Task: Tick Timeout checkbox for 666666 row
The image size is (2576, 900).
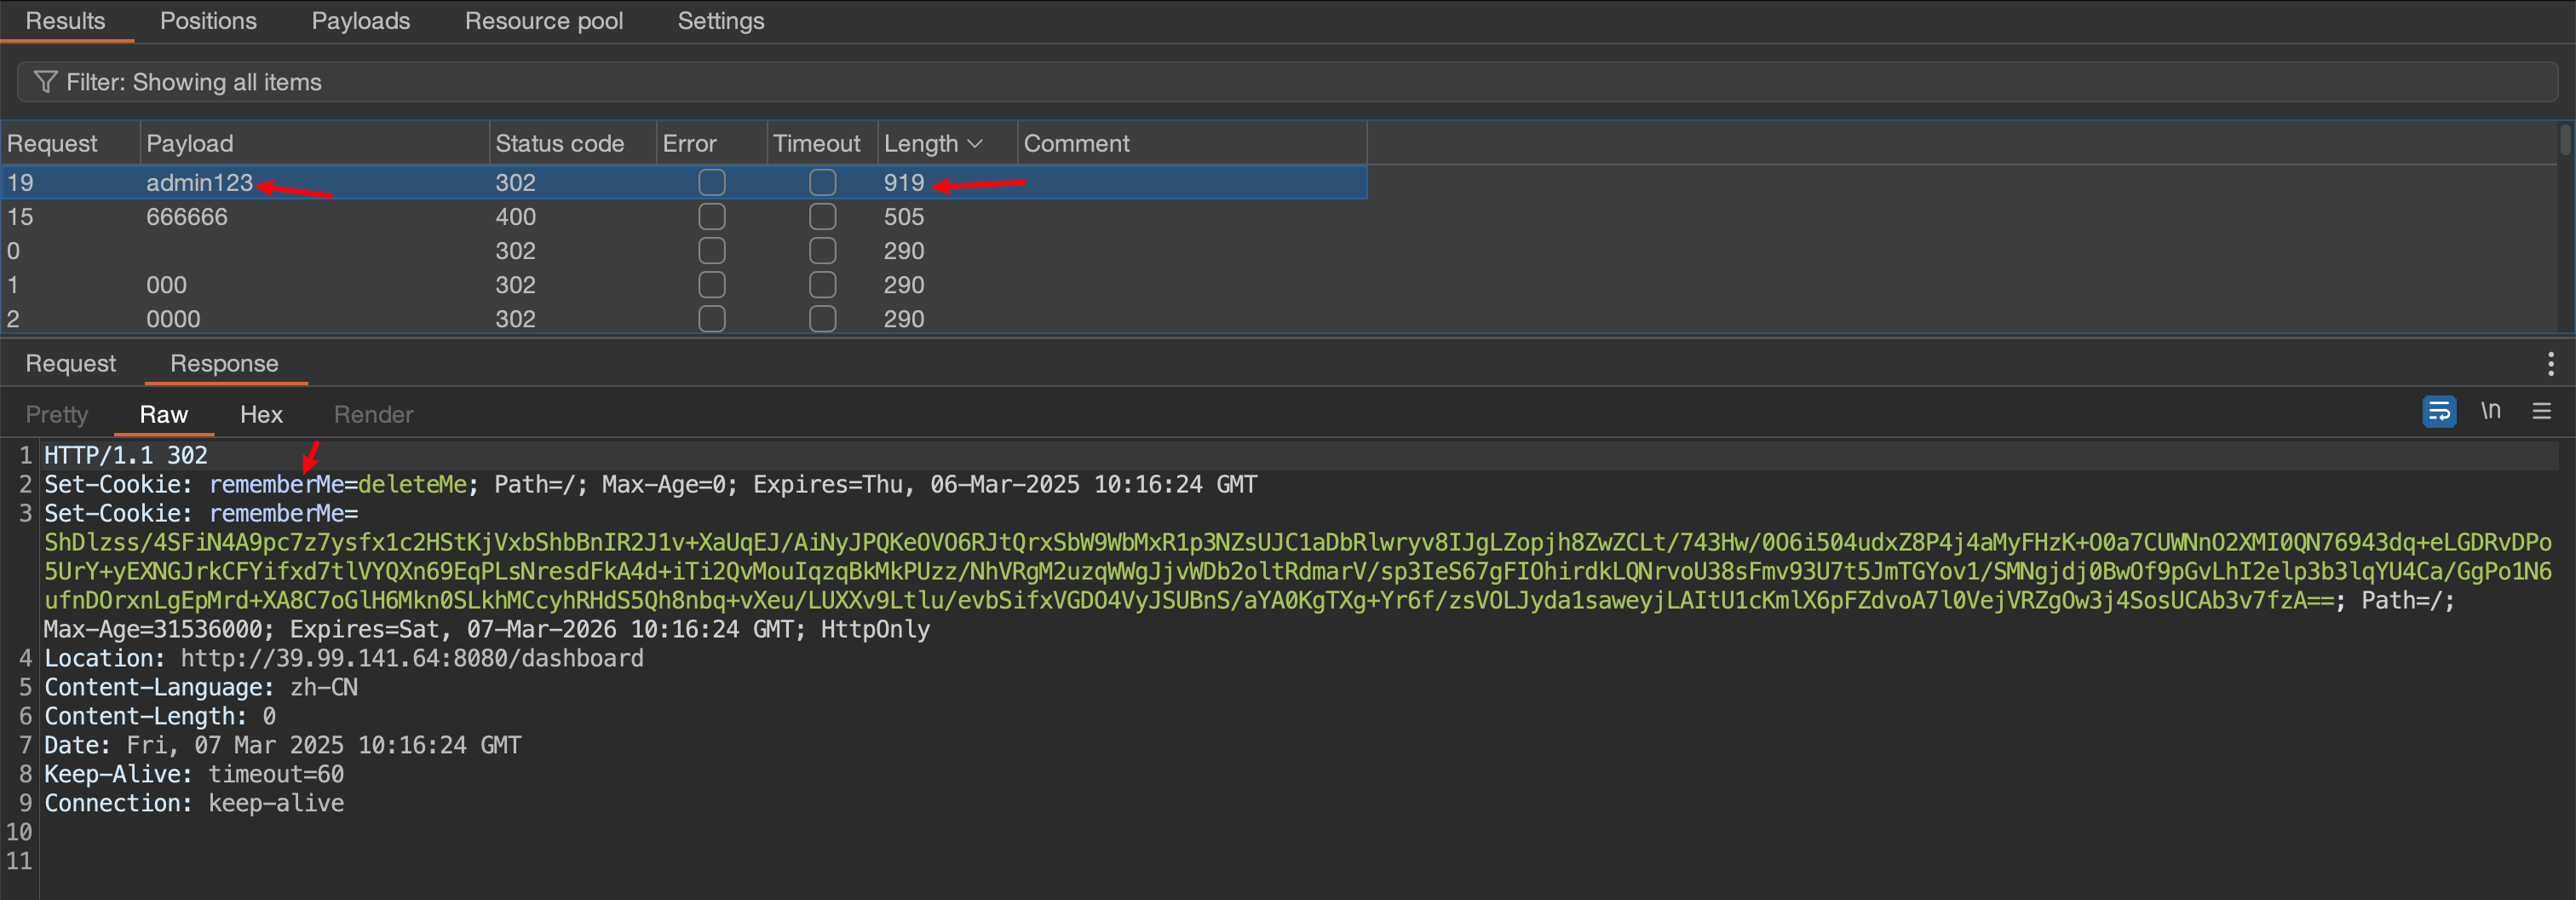Action: 822,217
